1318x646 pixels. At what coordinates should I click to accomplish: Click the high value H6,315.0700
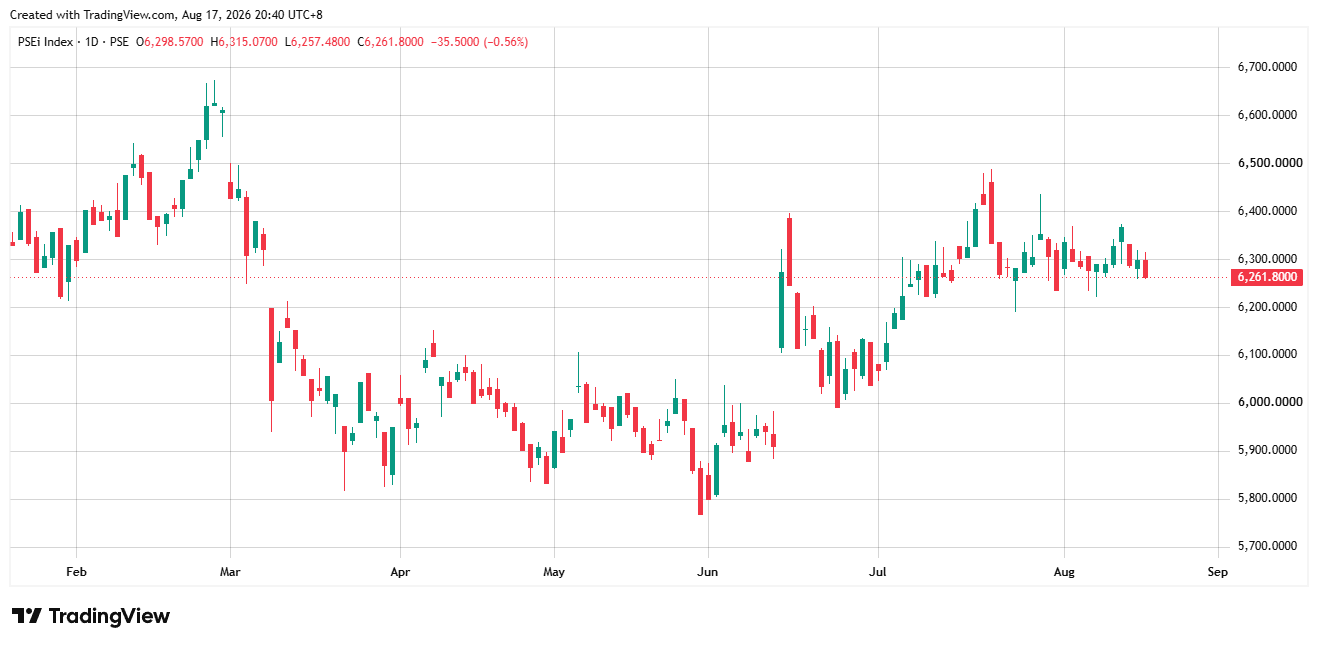(x=243, y=42)
